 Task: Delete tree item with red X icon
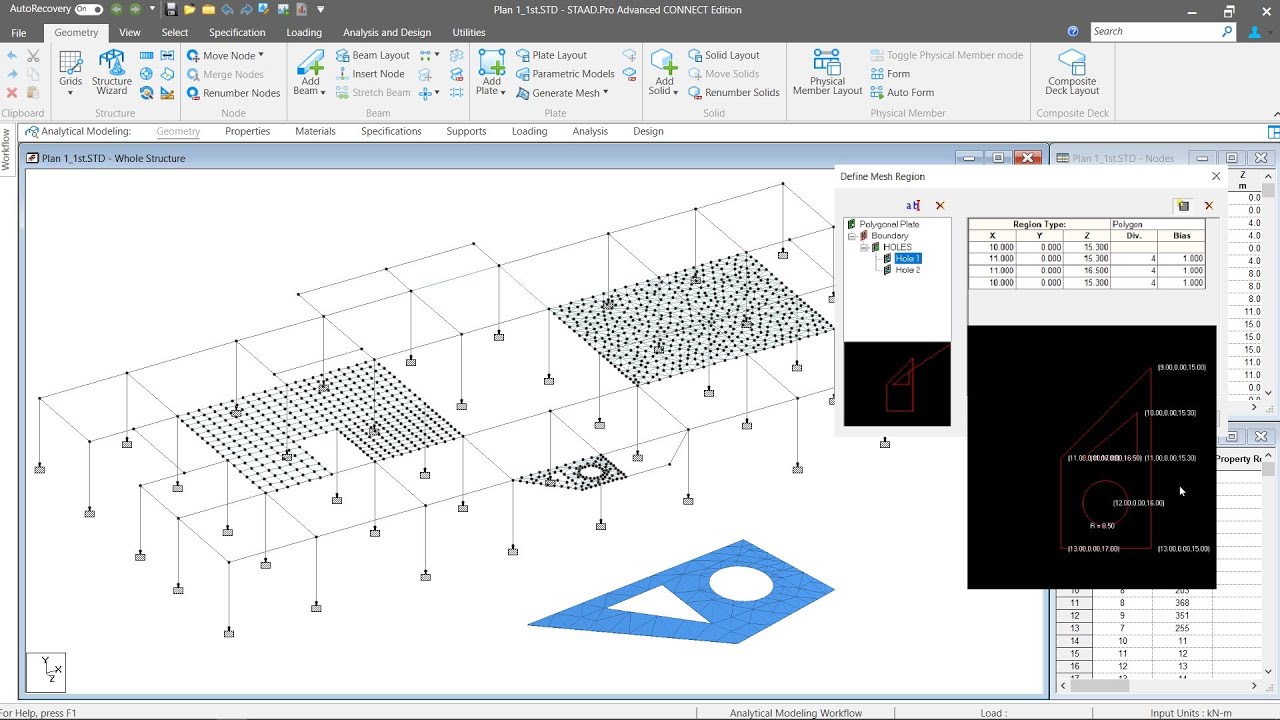pyautogui.click(x=940, y=205)
